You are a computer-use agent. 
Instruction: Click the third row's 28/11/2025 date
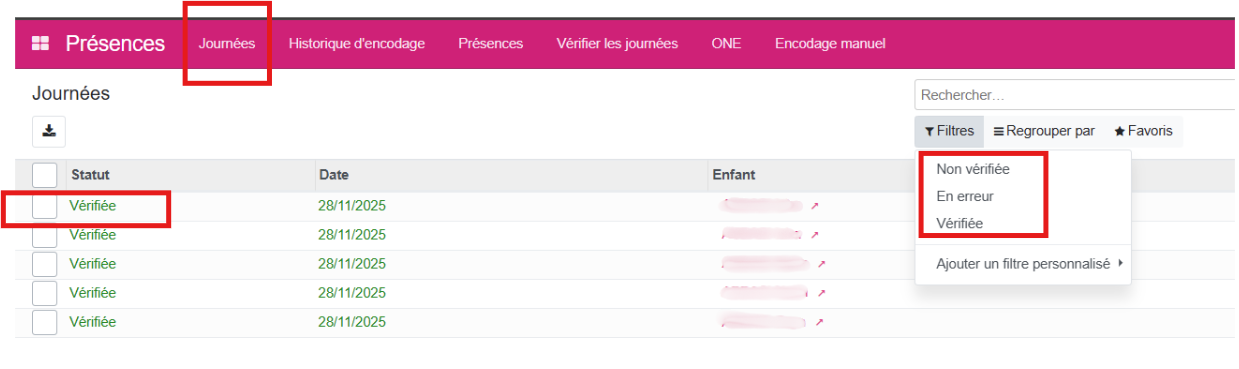click(352, 264)
